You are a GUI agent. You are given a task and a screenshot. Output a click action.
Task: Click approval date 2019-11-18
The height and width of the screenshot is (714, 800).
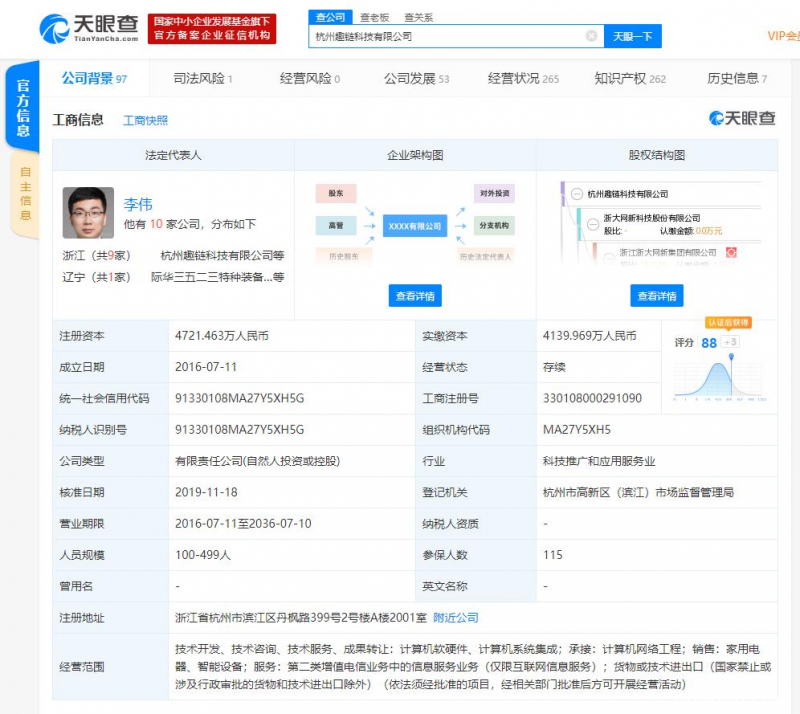point(206,492)
